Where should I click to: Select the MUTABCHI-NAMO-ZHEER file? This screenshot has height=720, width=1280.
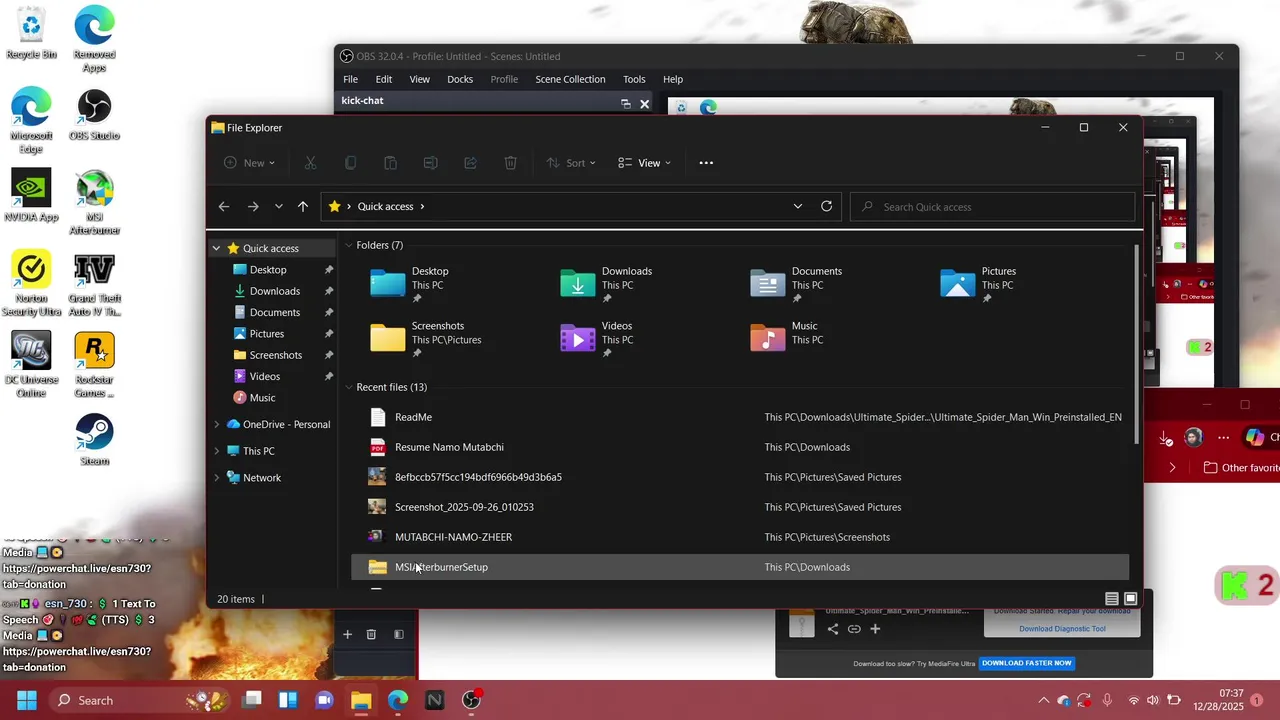coord(740,537)
